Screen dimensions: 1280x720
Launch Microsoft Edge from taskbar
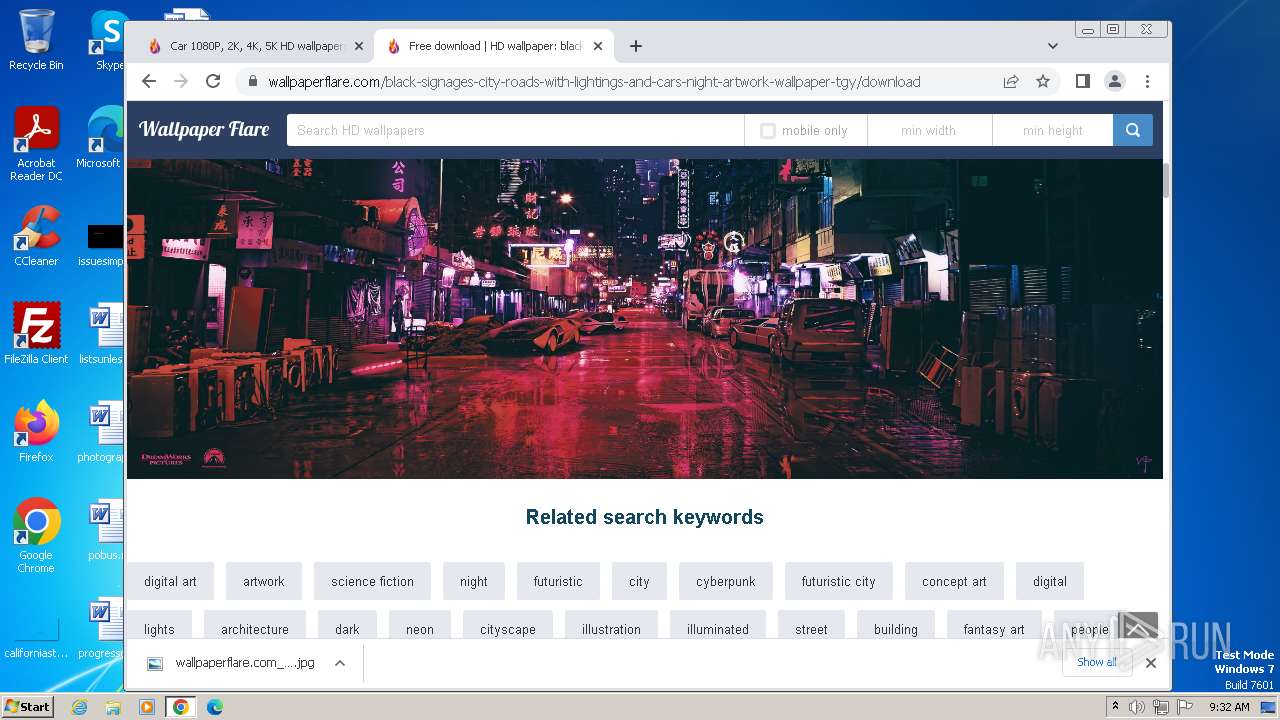[214, 707]
